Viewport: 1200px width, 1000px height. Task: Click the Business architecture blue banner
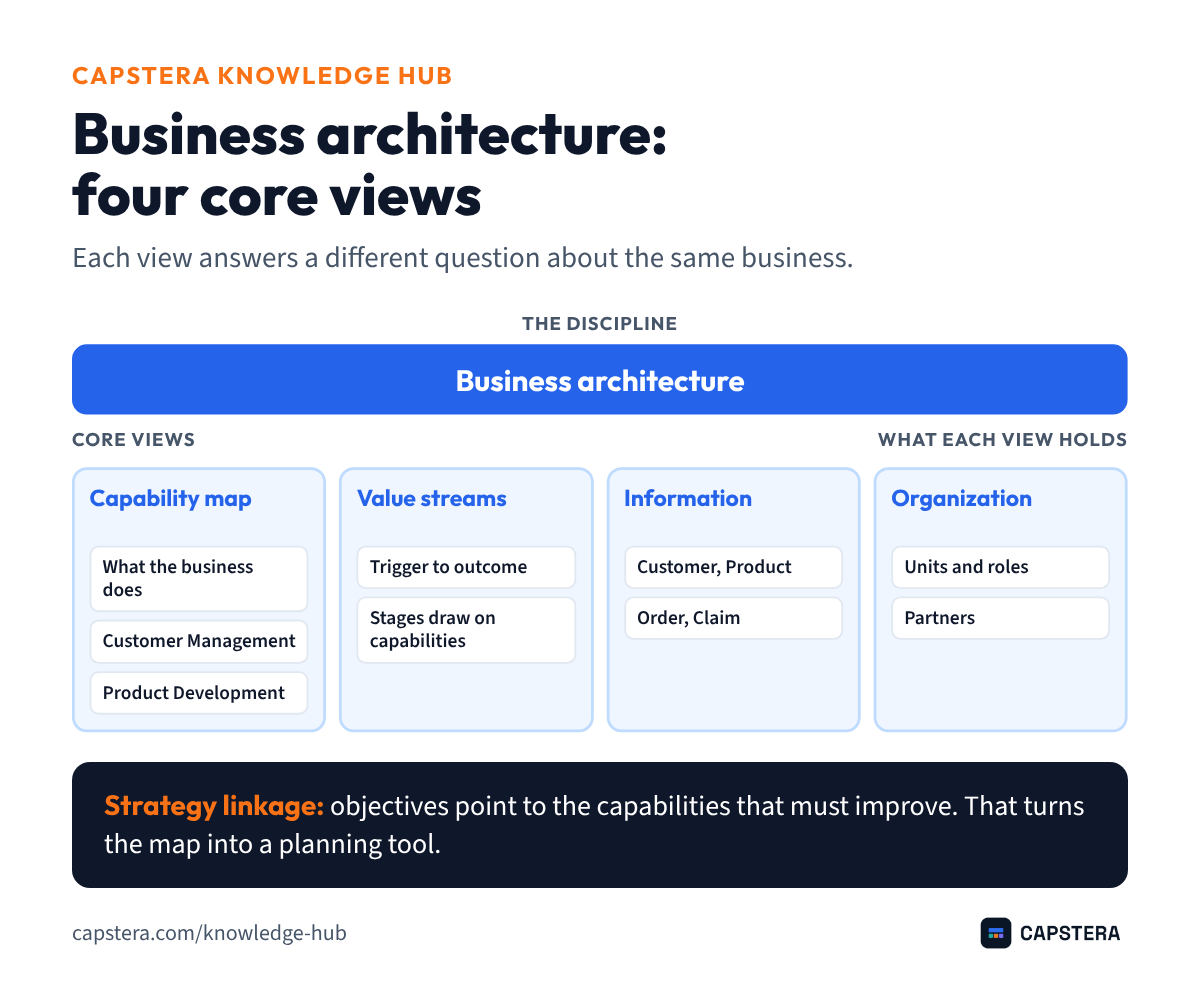coord(600,380)
